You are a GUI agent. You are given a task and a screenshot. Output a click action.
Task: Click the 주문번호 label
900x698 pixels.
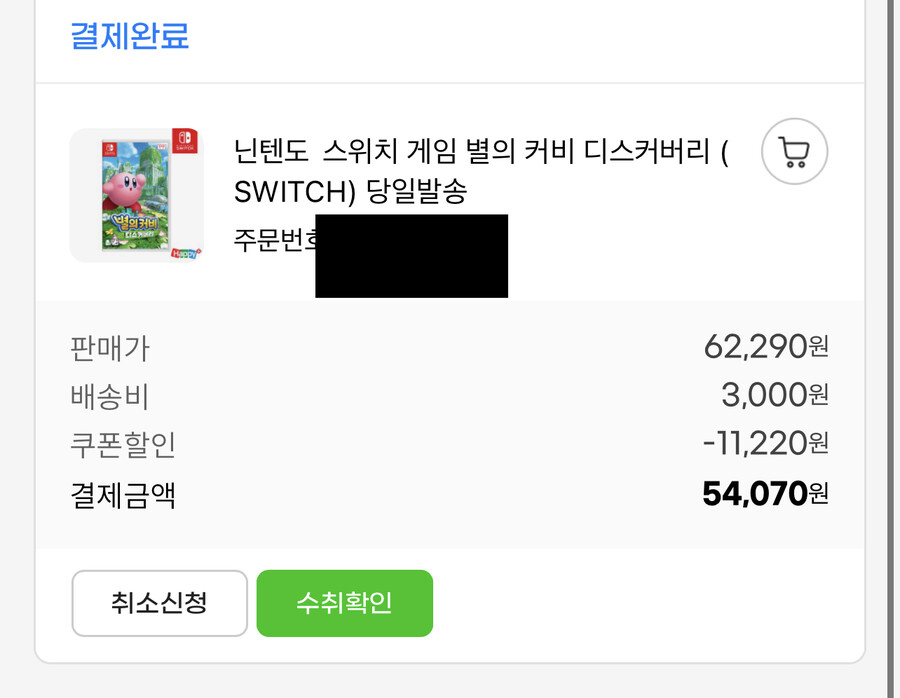point(274,241)
